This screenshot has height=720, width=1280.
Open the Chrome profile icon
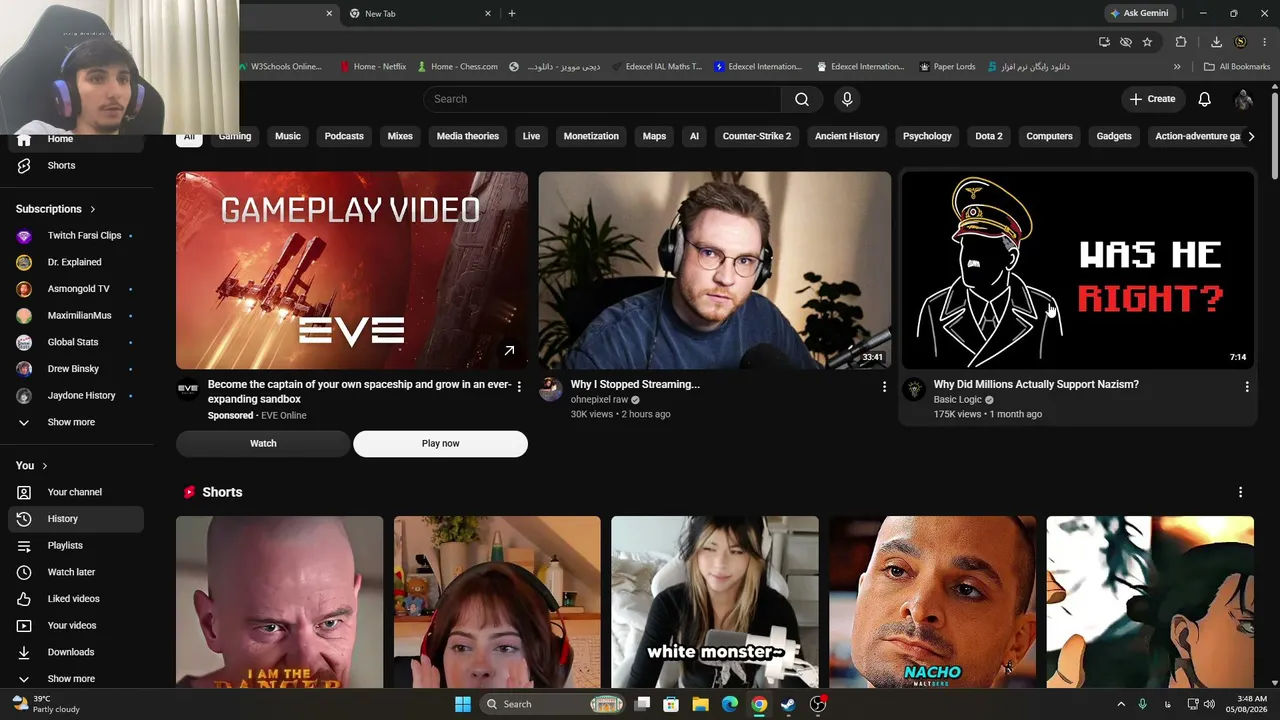[x=1241, y=42]
